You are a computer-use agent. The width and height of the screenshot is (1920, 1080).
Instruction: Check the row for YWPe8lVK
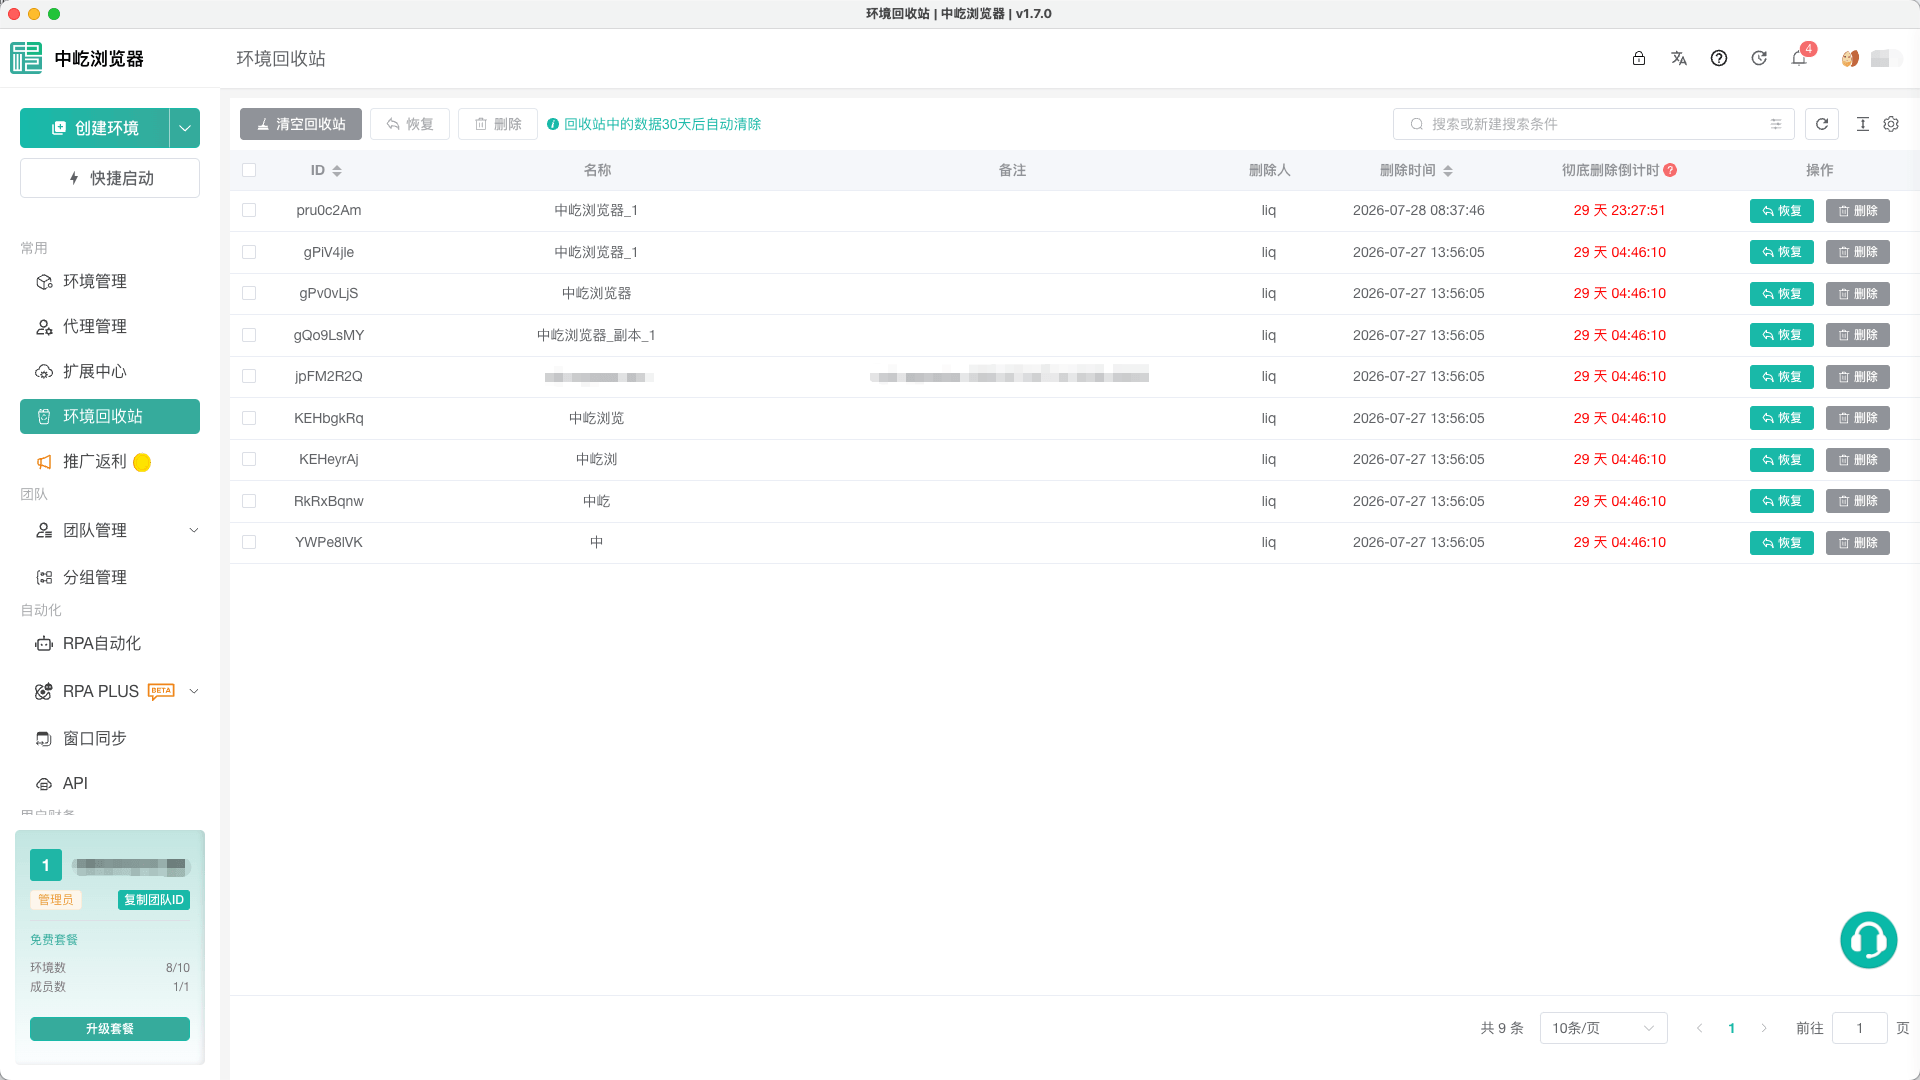pyautogui.click(x=249, y=542)
